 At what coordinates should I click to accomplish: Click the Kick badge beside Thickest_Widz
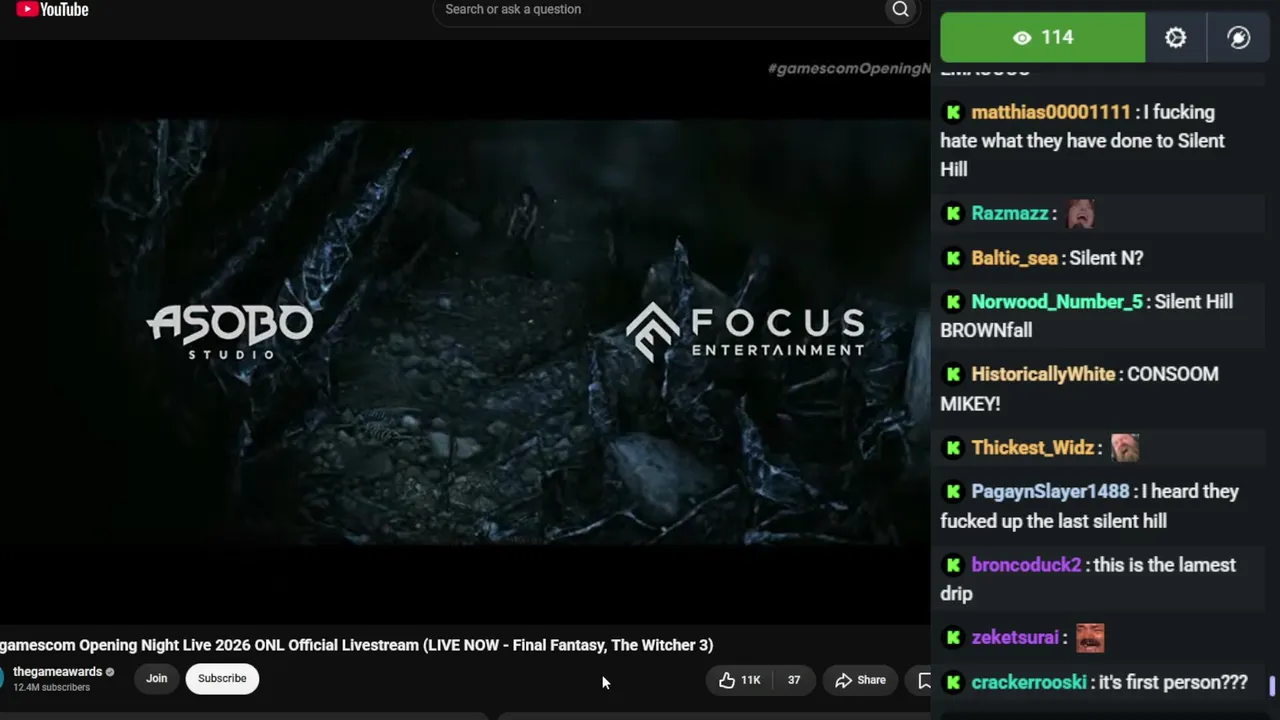tap(953, 448)
